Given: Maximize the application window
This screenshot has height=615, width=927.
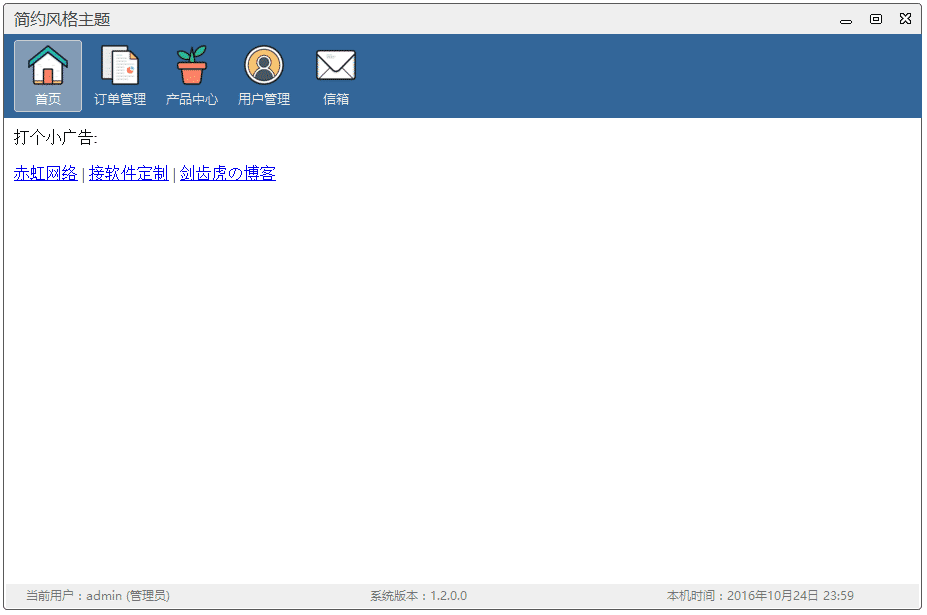Looking at the screenshot, I should point(876,19).
